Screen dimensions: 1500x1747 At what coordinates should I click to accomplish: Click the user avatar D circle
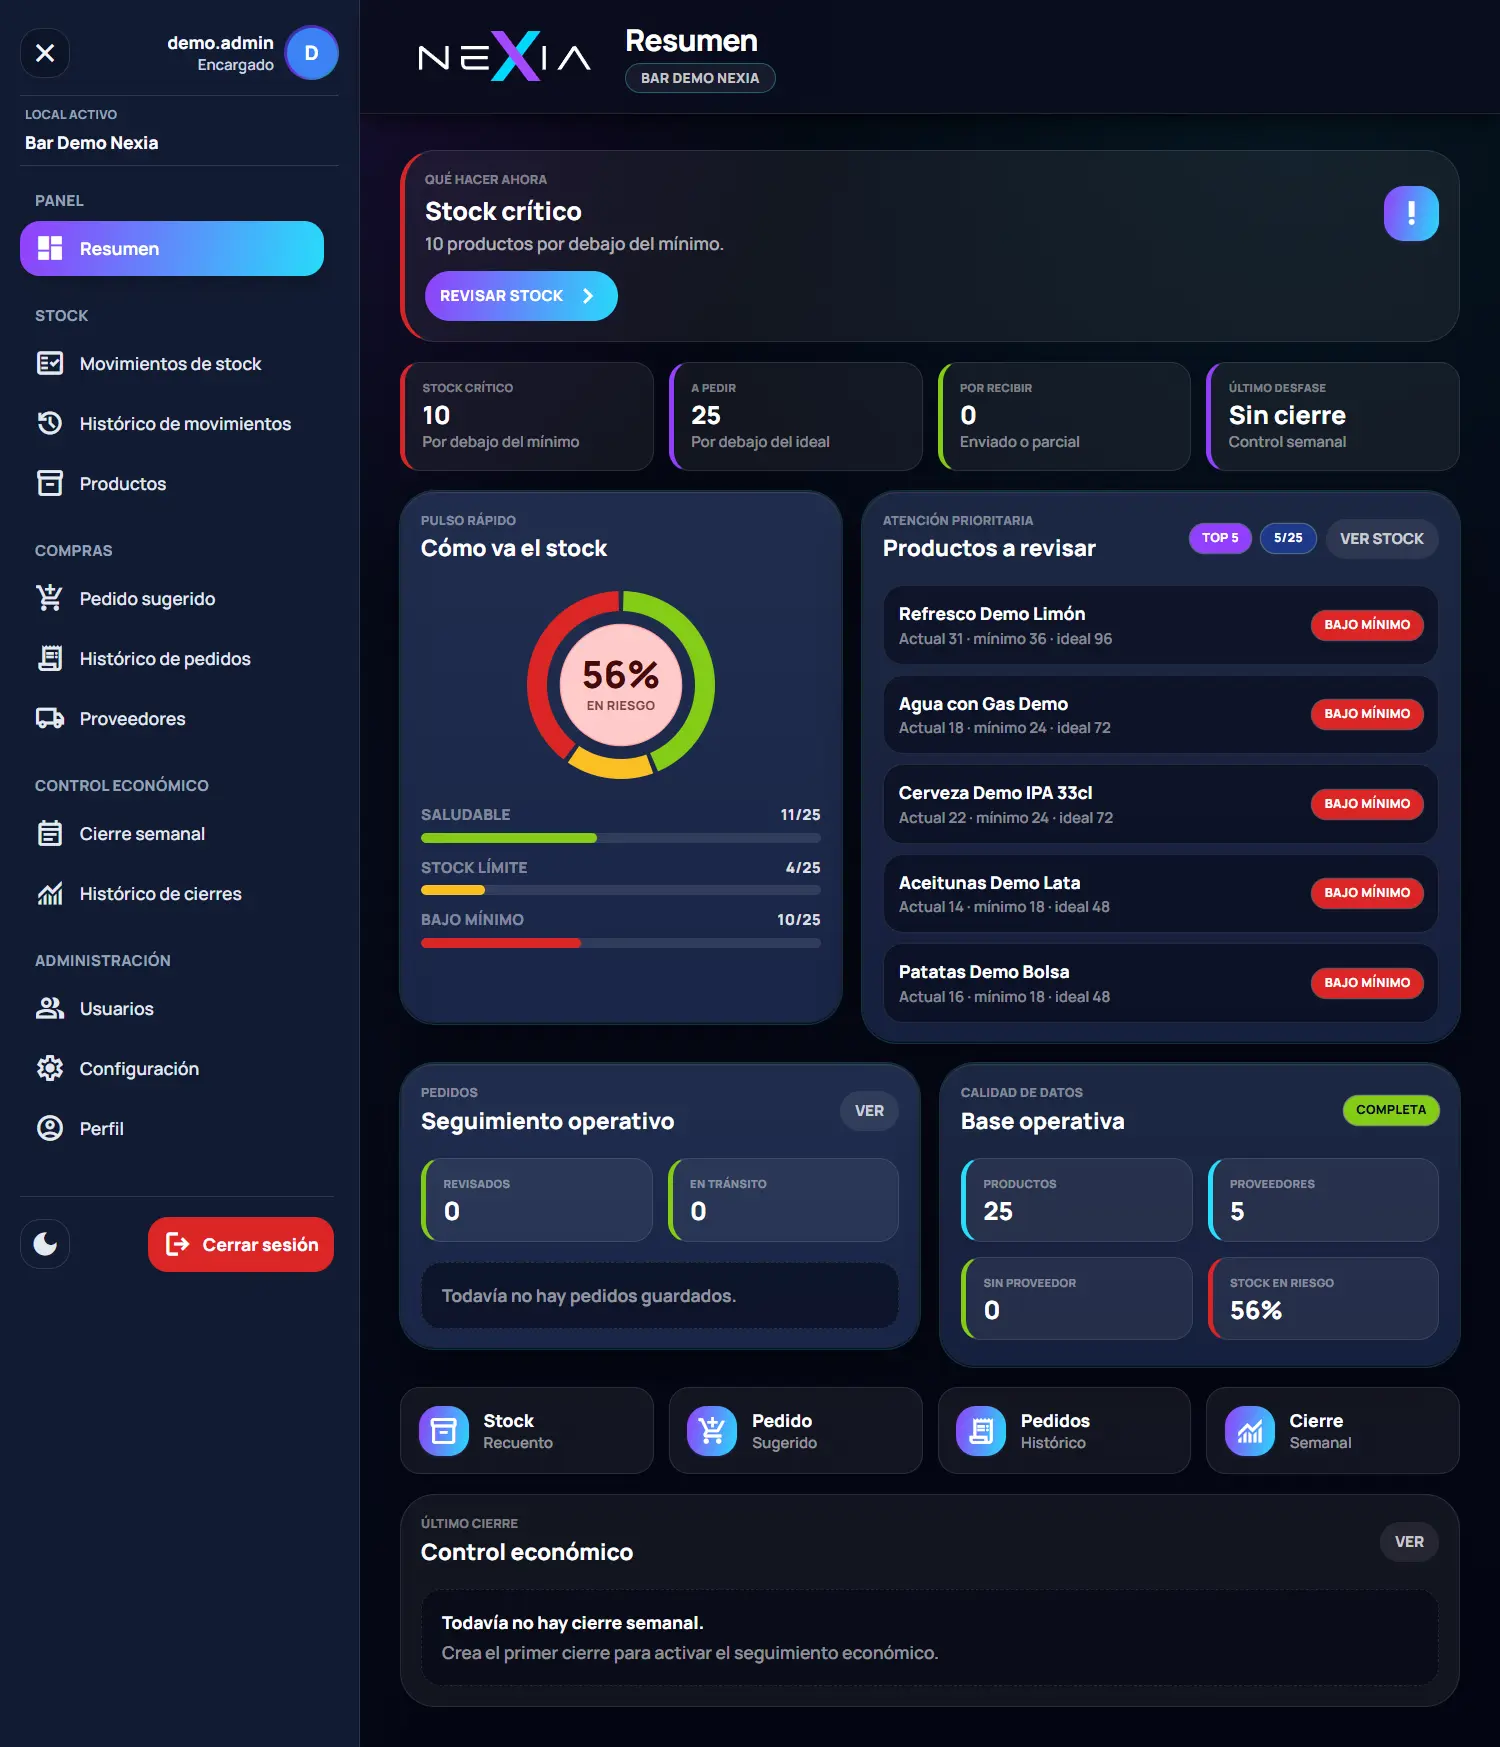point(311,53)
